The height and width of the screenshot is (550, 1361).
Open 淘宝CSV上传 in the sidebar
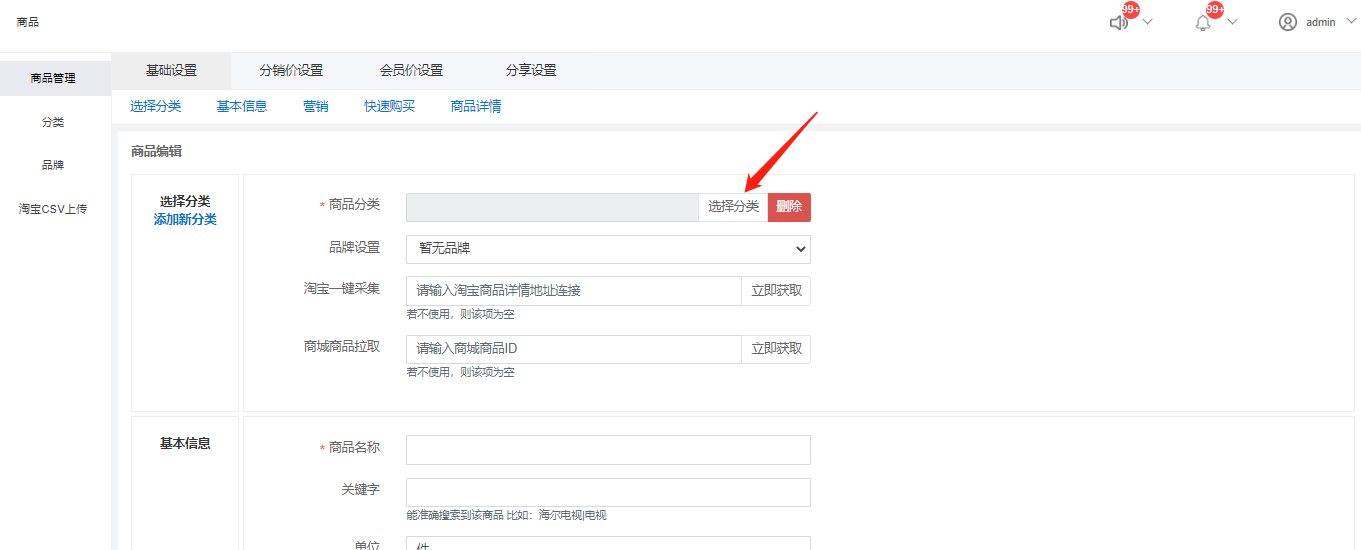click(53, 209)
